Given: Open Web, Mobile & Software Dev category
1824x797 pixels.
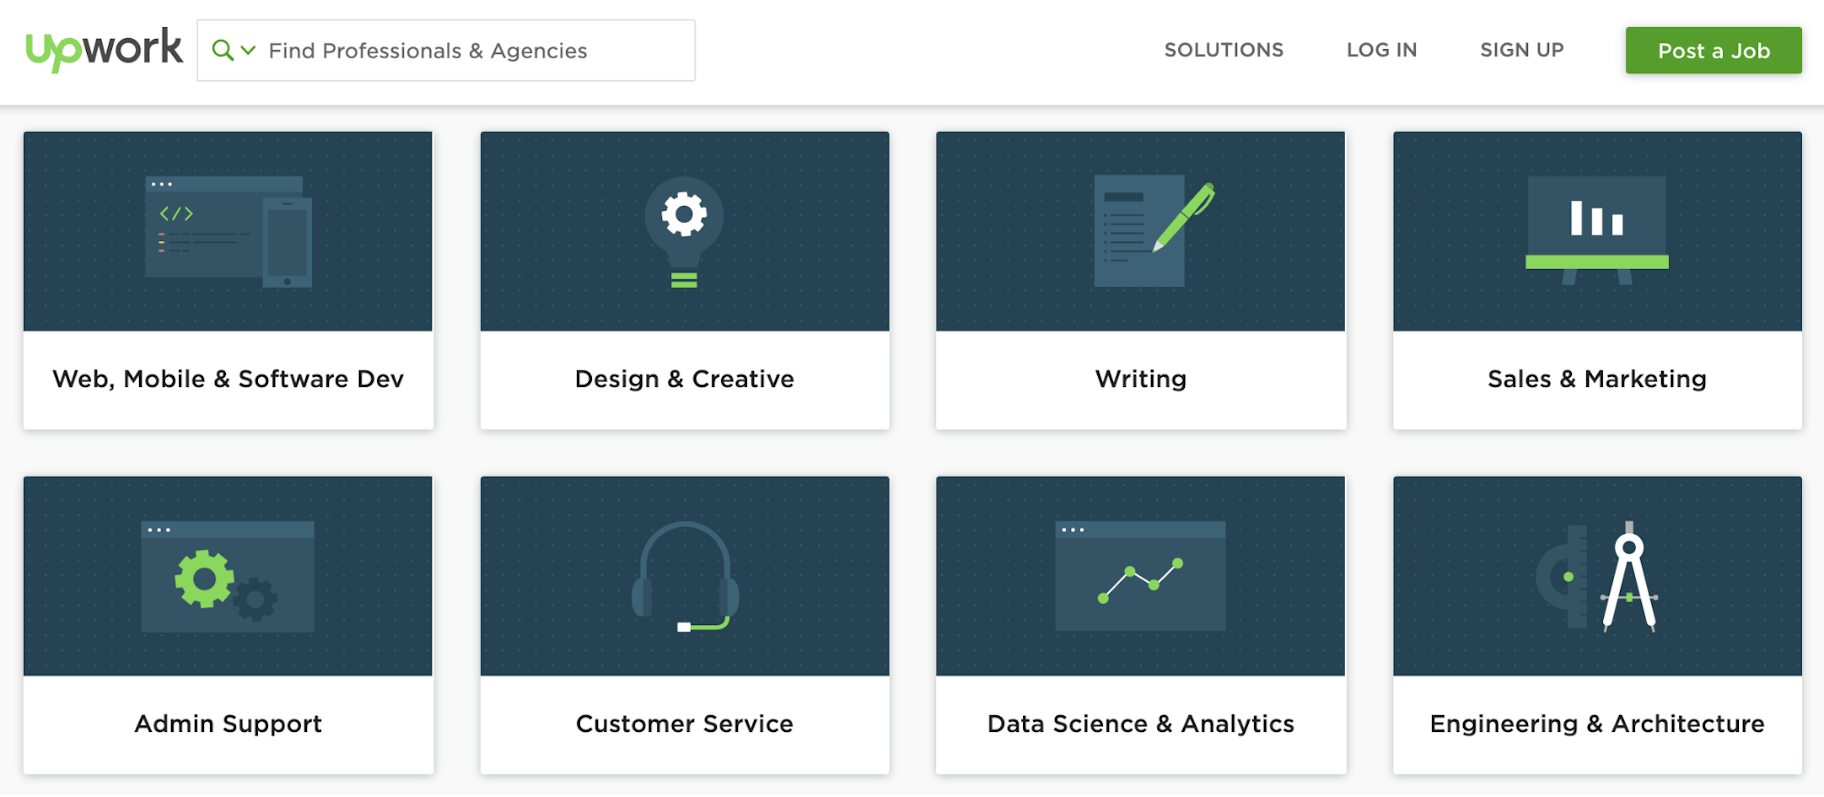Looking at the screenshot, I should pos(228,379).
